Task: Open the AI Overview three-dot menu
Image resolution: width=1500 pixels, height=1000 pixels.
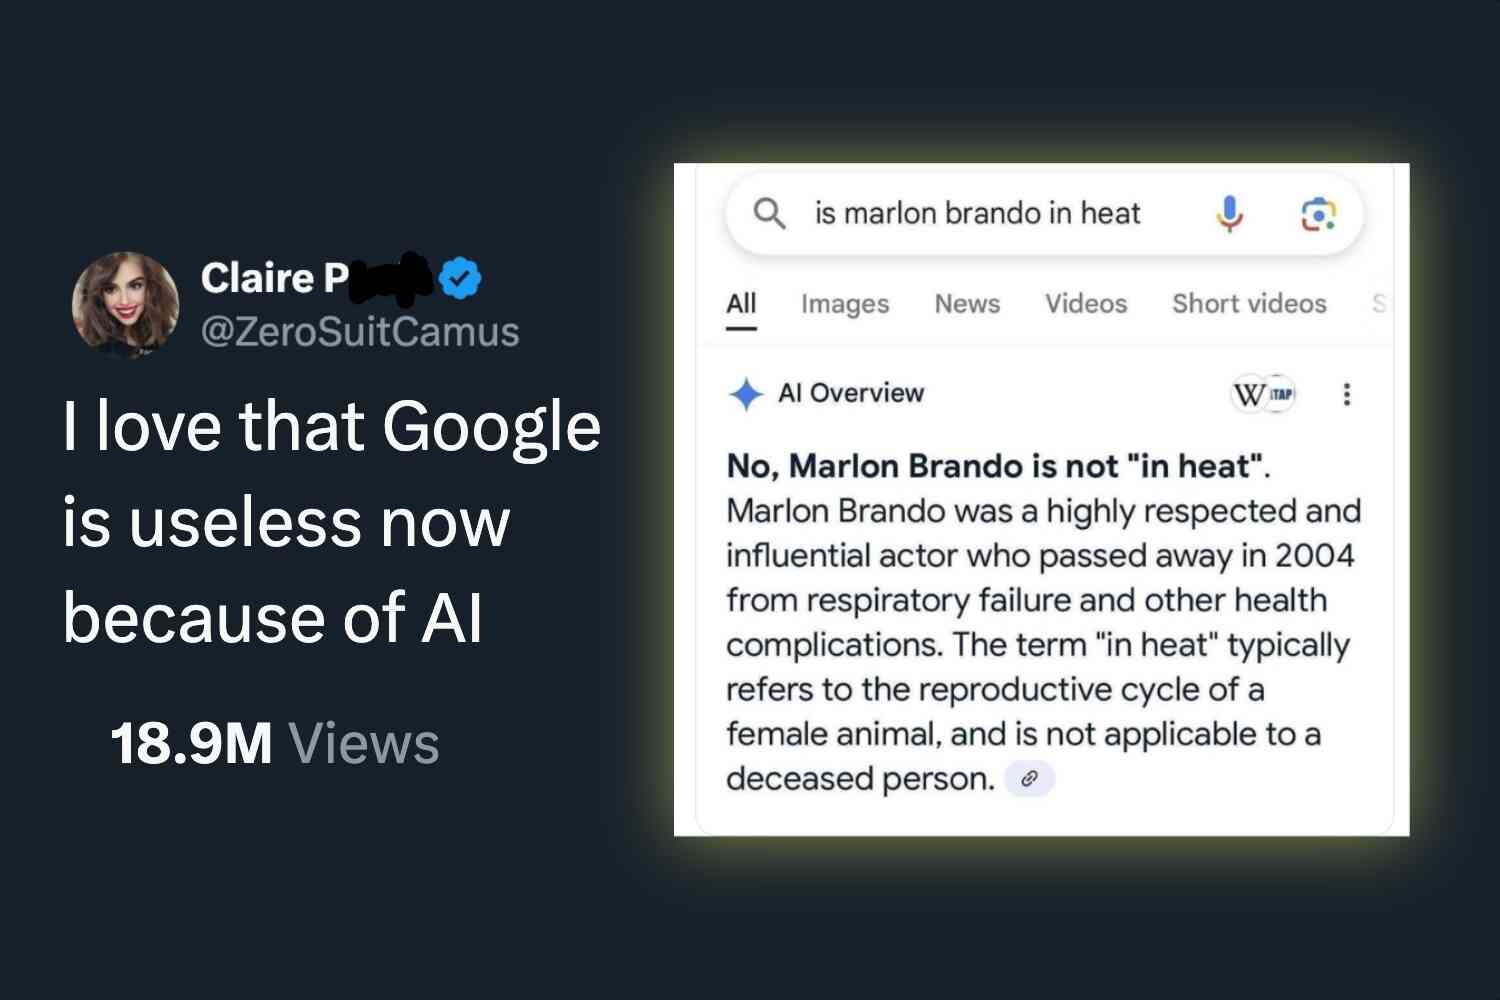Action: 1347,394
